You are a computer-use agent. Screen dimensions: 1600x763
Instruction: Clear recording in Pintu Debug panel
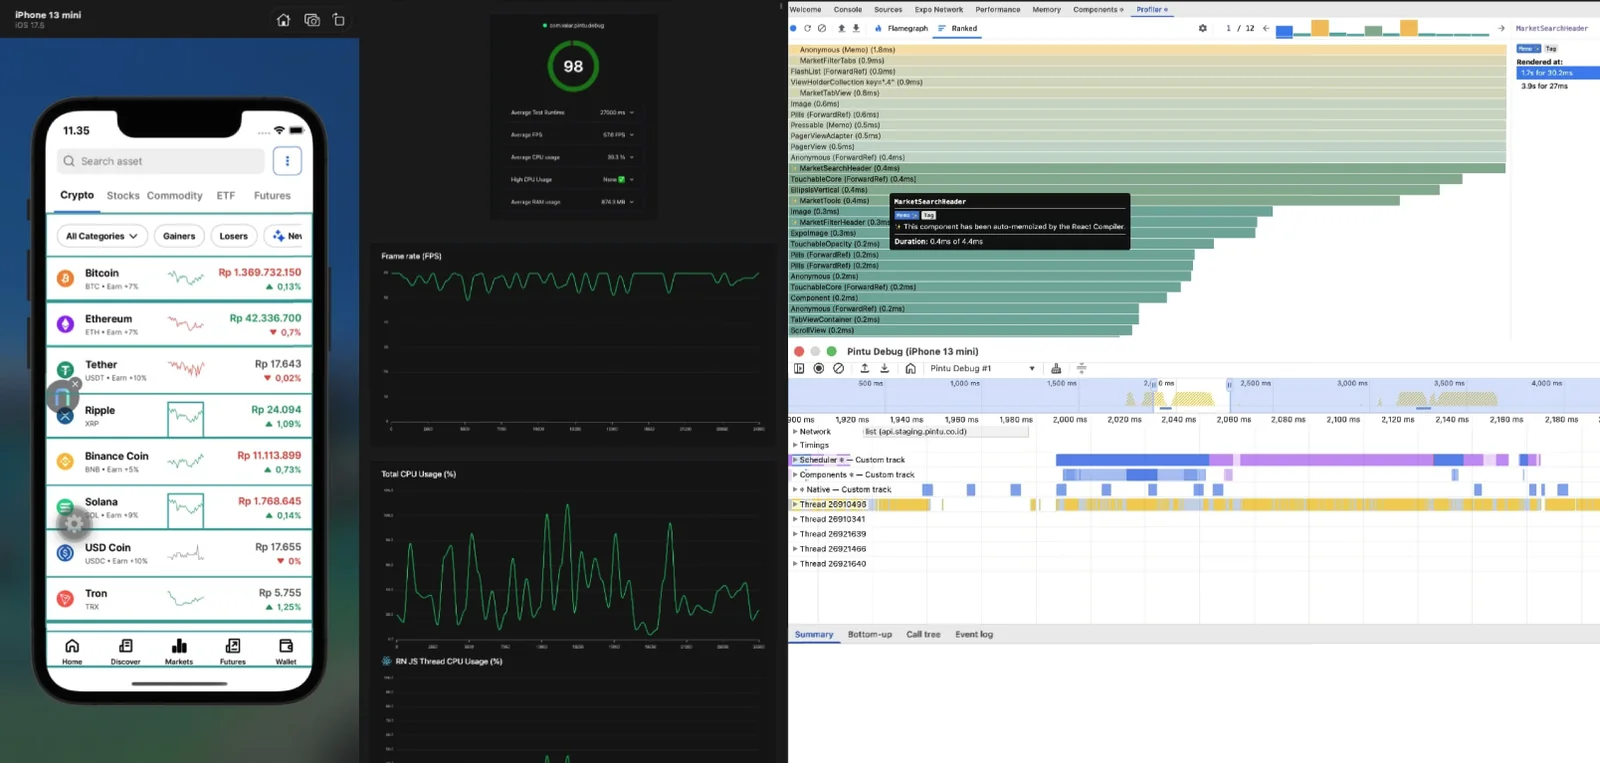[x=838, y=368]
